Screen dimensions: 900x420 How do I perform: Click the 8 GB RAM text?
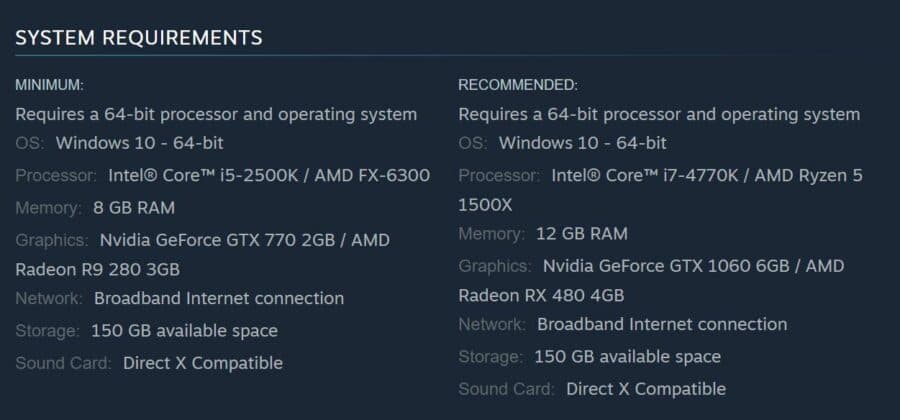(132, 208)
